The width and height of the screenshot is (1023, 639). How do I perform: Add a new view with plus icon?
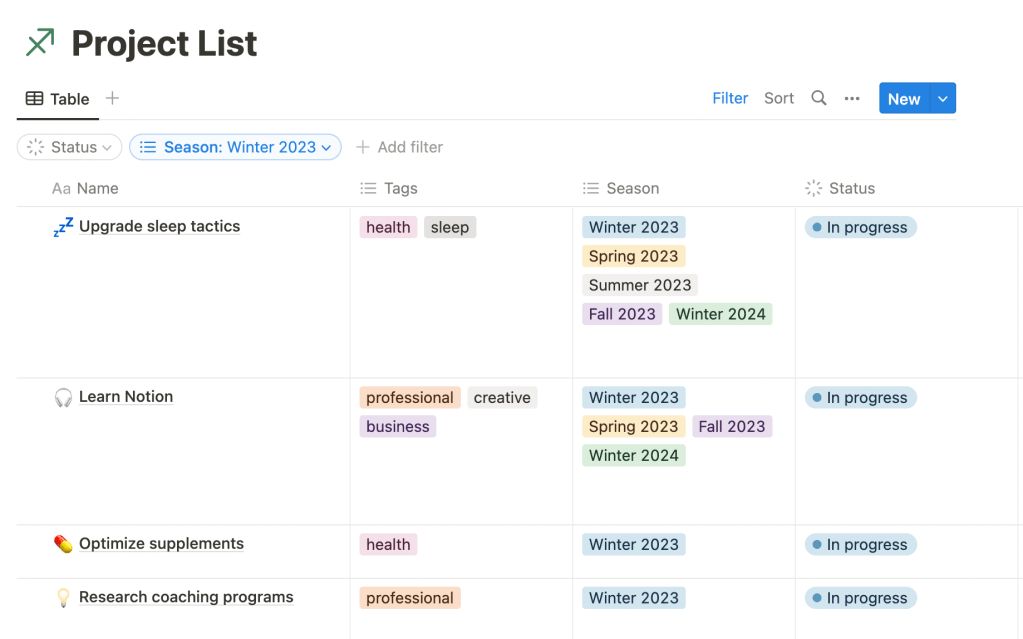[x=112, y=98]
